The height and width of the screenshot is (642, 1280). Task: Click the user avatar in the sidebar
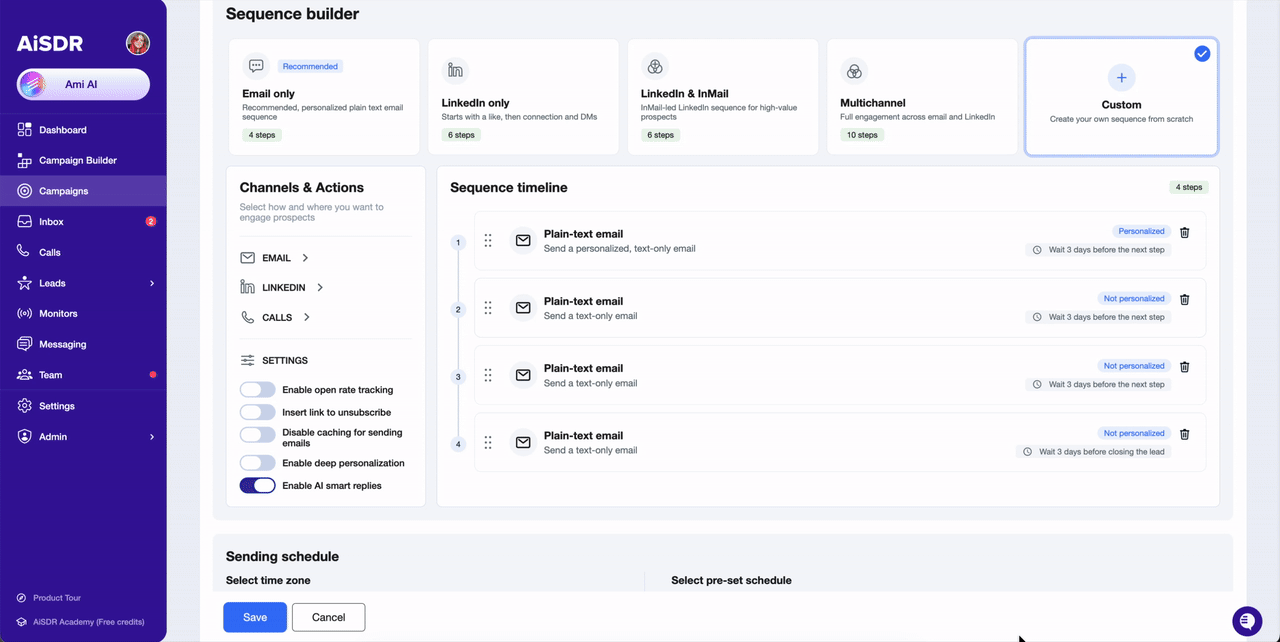pyautogui.click(x=138, y=43)
